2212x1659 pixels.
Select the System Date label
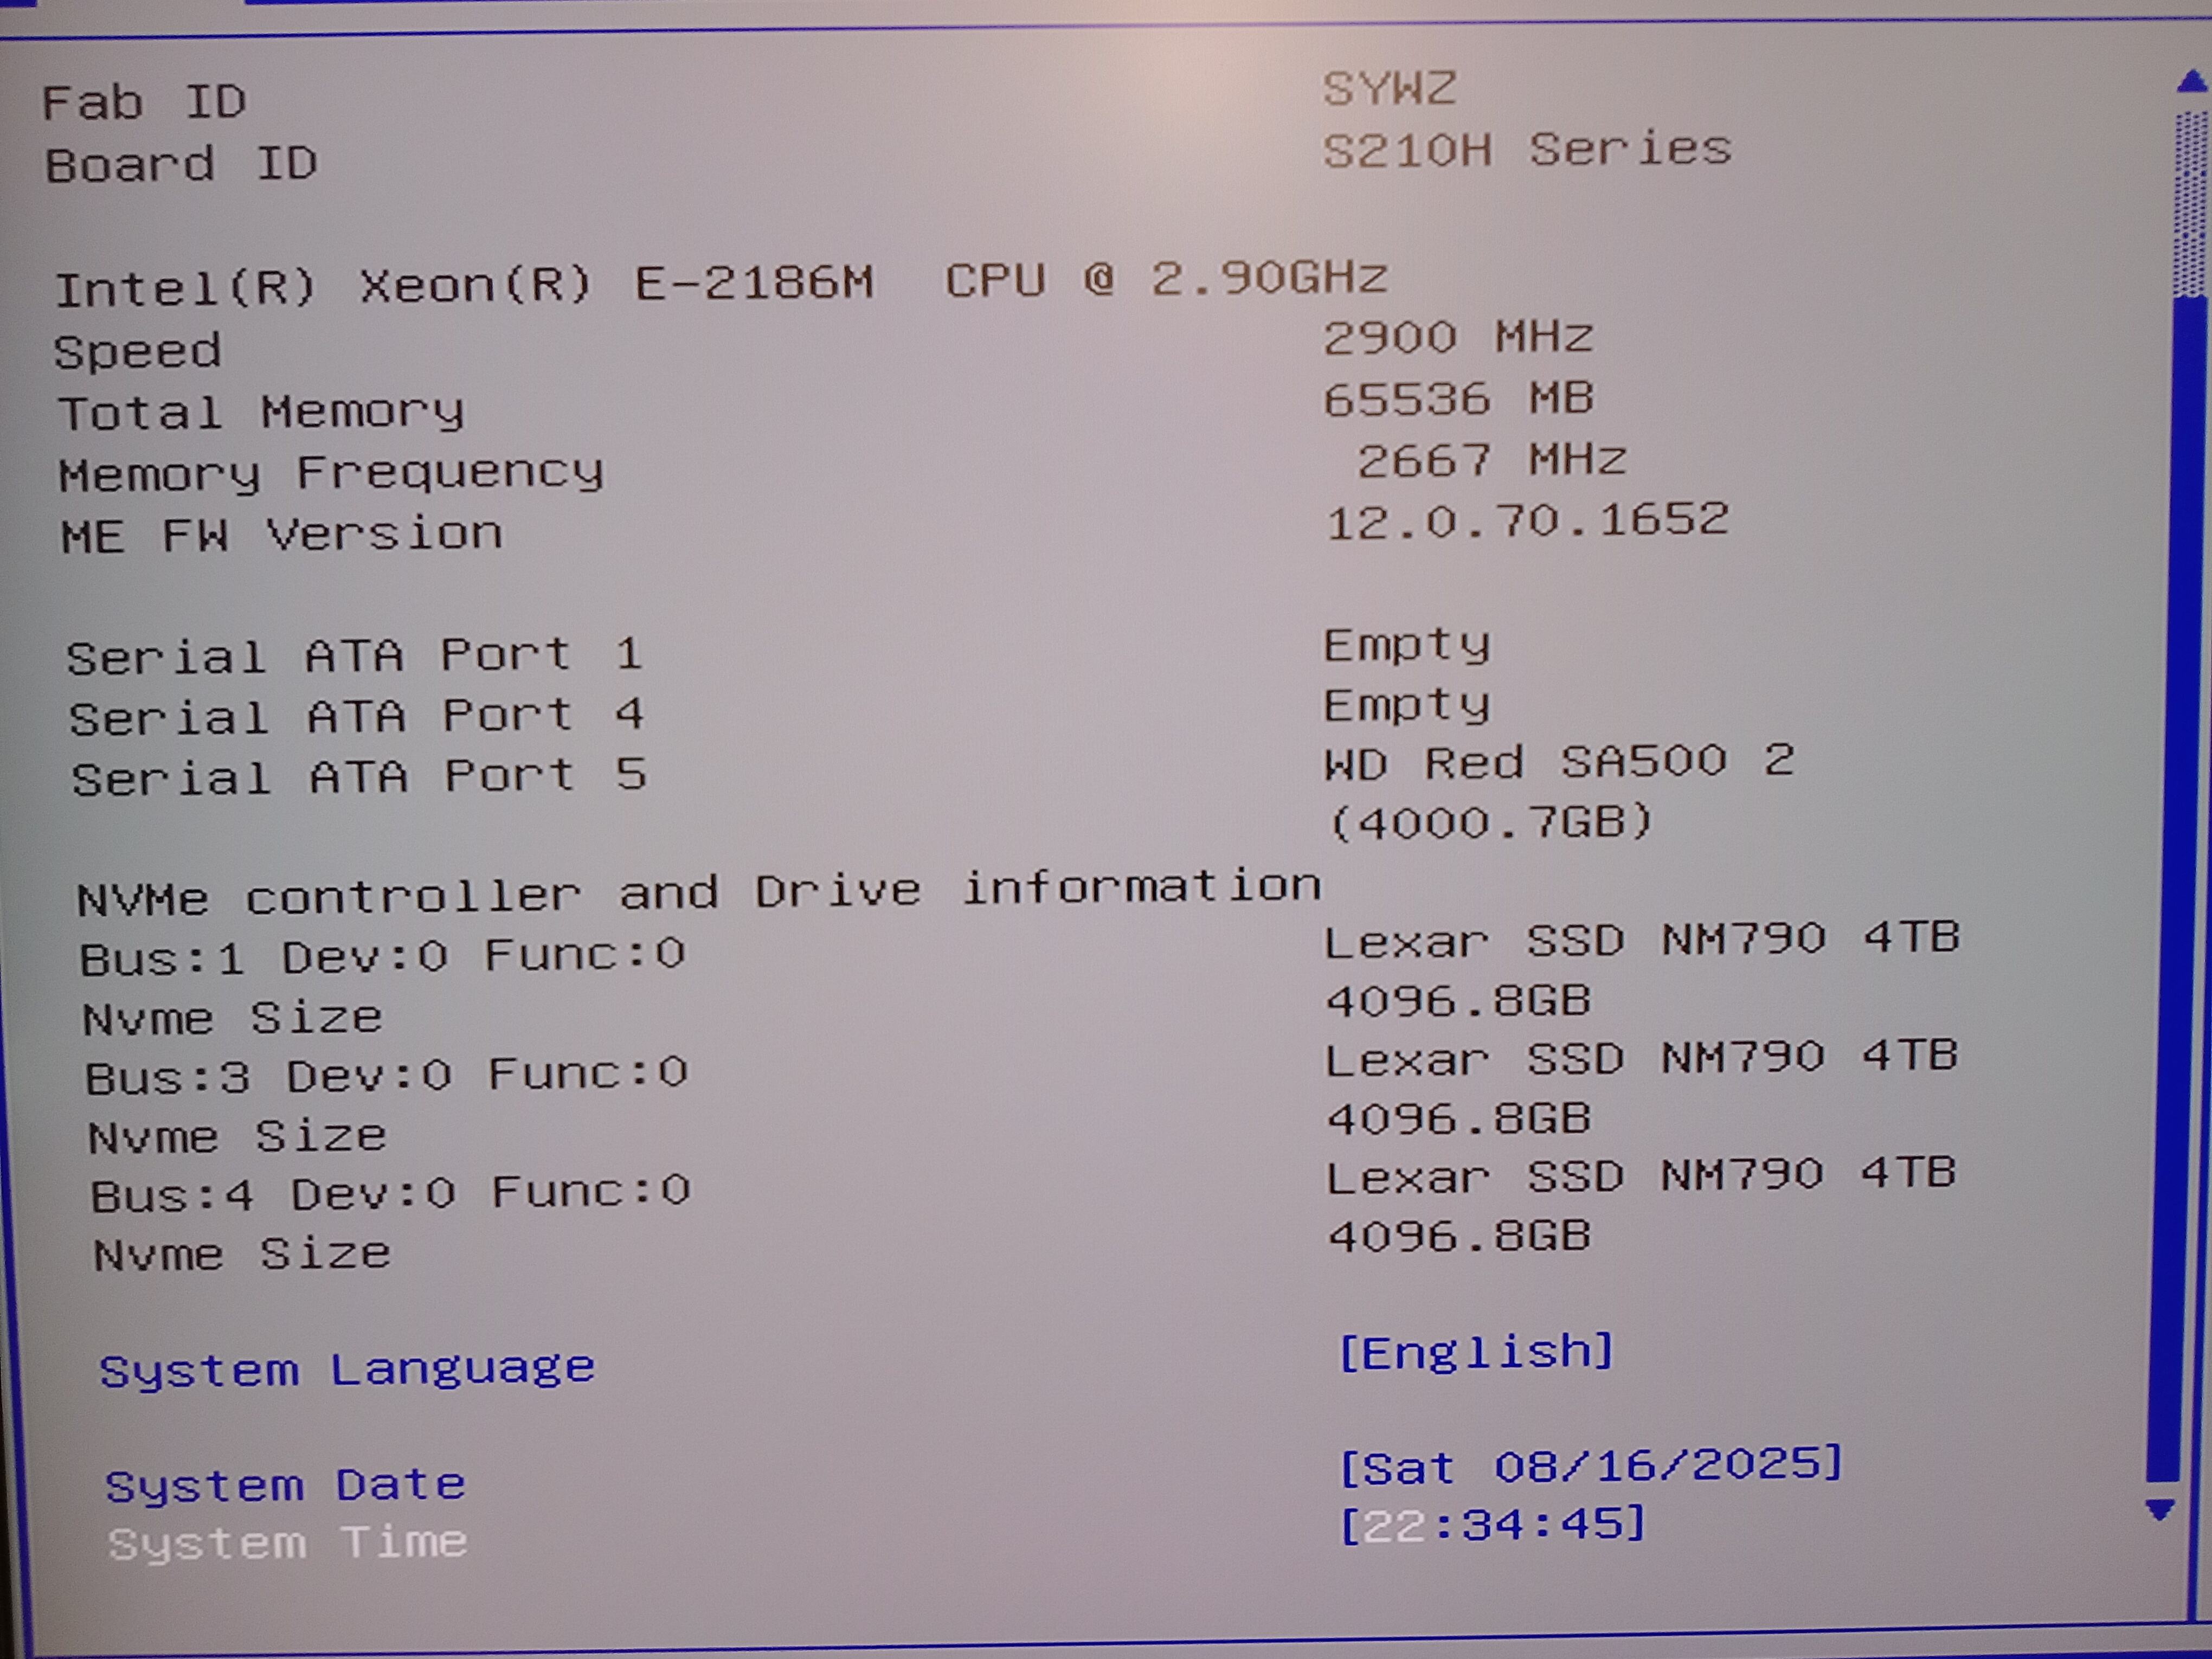pyautogui.click(x=285, y=1485)
